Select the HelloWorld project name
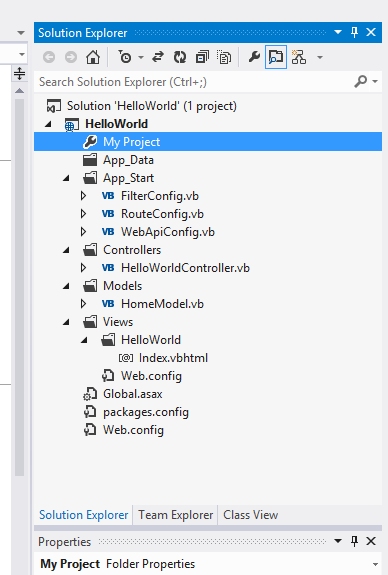This screenshot has height=575, width=388. pos(117,124)
